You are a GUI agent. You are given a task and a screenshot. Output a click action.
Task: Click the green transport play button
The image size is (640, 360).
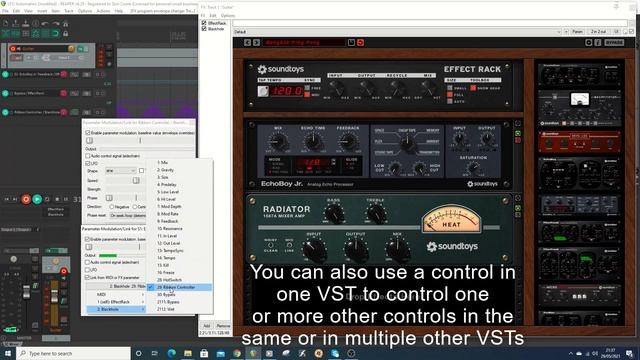[37, 199]
